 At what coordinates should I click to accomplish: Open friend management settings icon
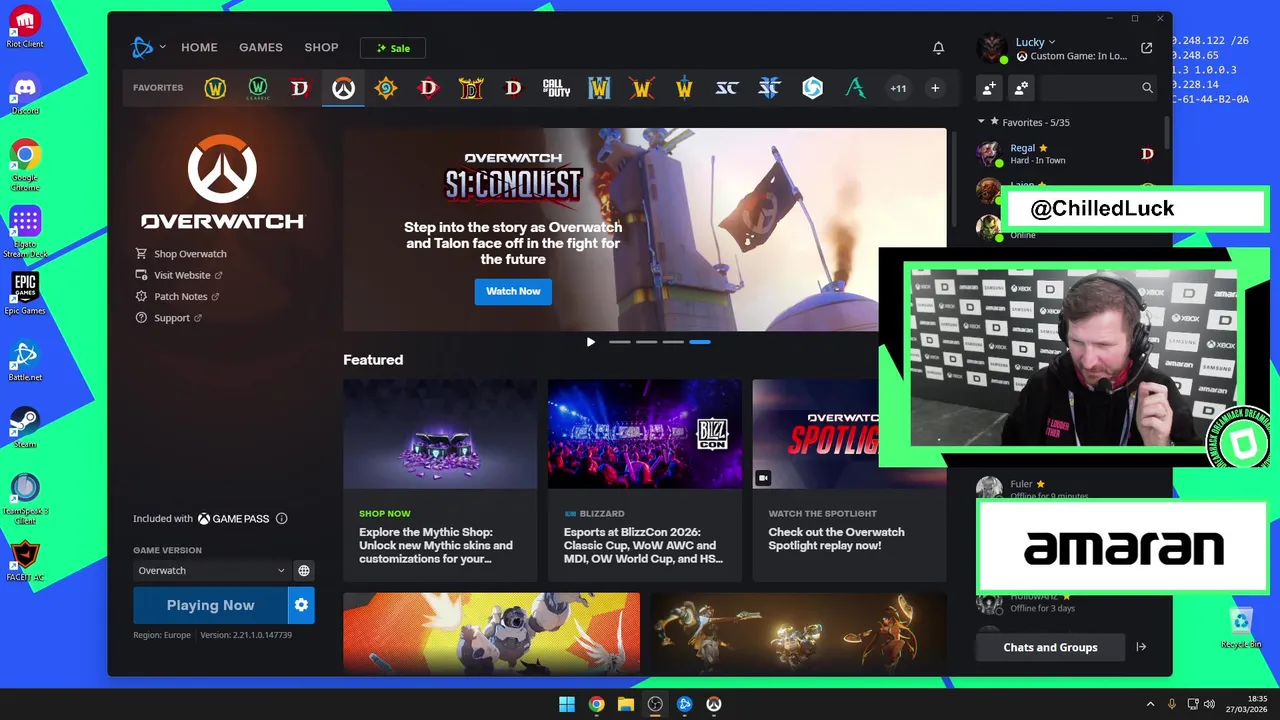1021,88
